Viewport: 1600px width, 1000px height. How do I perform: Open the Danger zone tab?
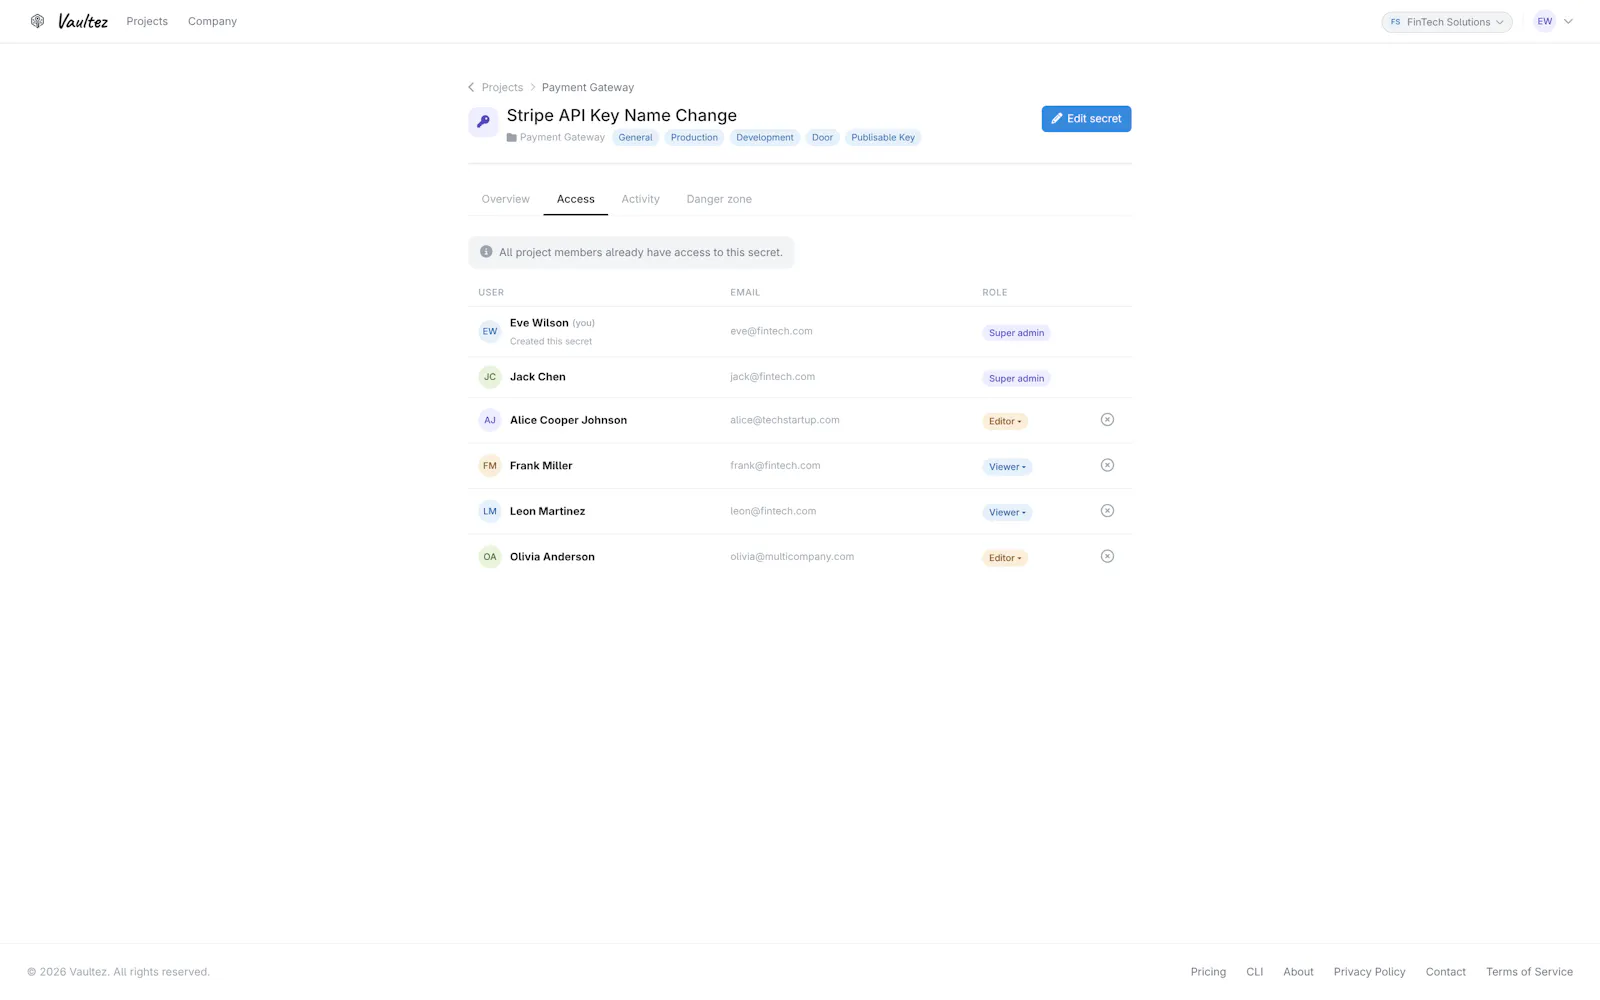[719, 199]
